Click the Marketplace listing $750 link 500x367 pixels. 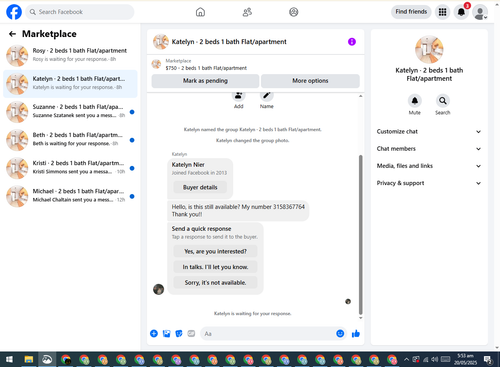(x=206, y=68)
